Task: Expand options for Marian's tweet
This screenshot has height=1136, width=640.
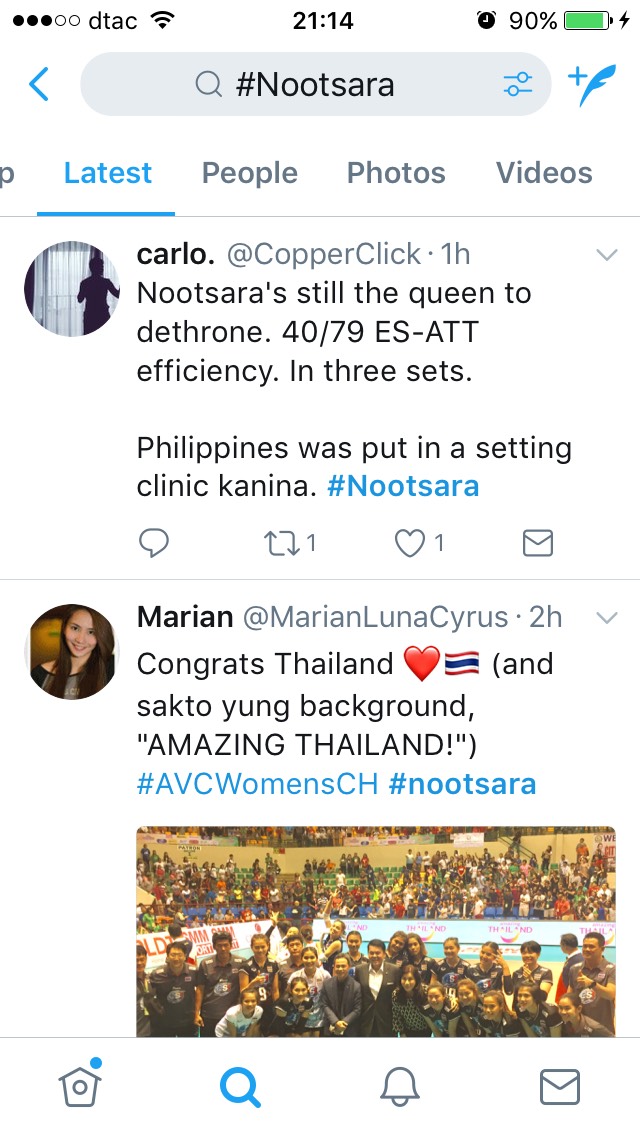Action: coord(607,618)
